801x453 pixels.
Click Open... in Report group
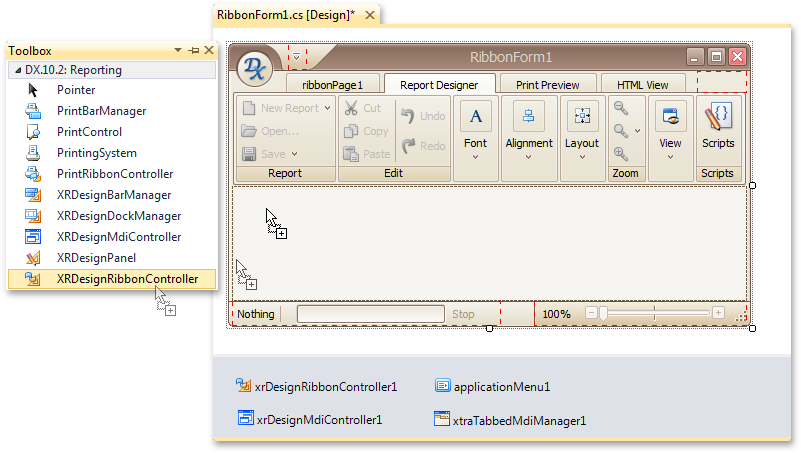[x=270, y=131]
